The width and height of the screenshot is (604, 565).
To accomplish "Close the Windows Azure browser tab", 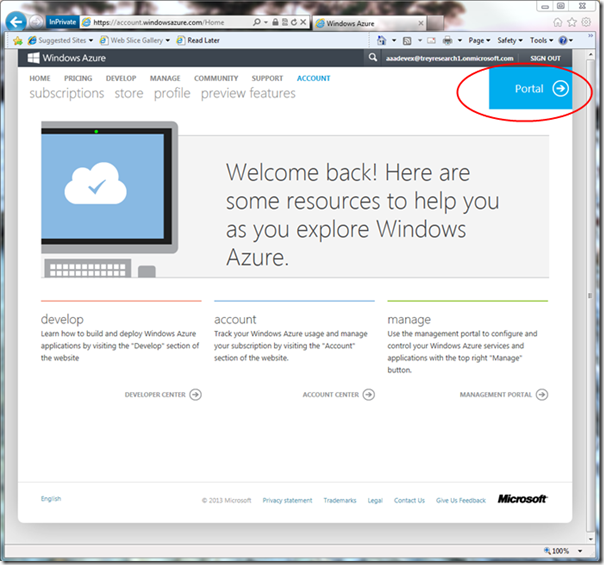I will tap(421, 23).
